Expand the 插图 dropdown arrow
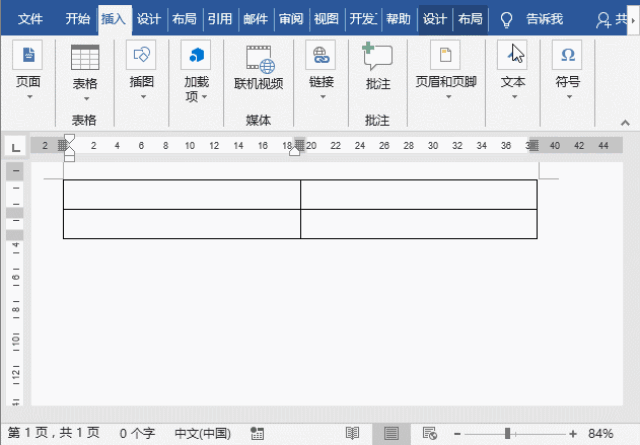 pyautogui.click(x=143, y=97)
